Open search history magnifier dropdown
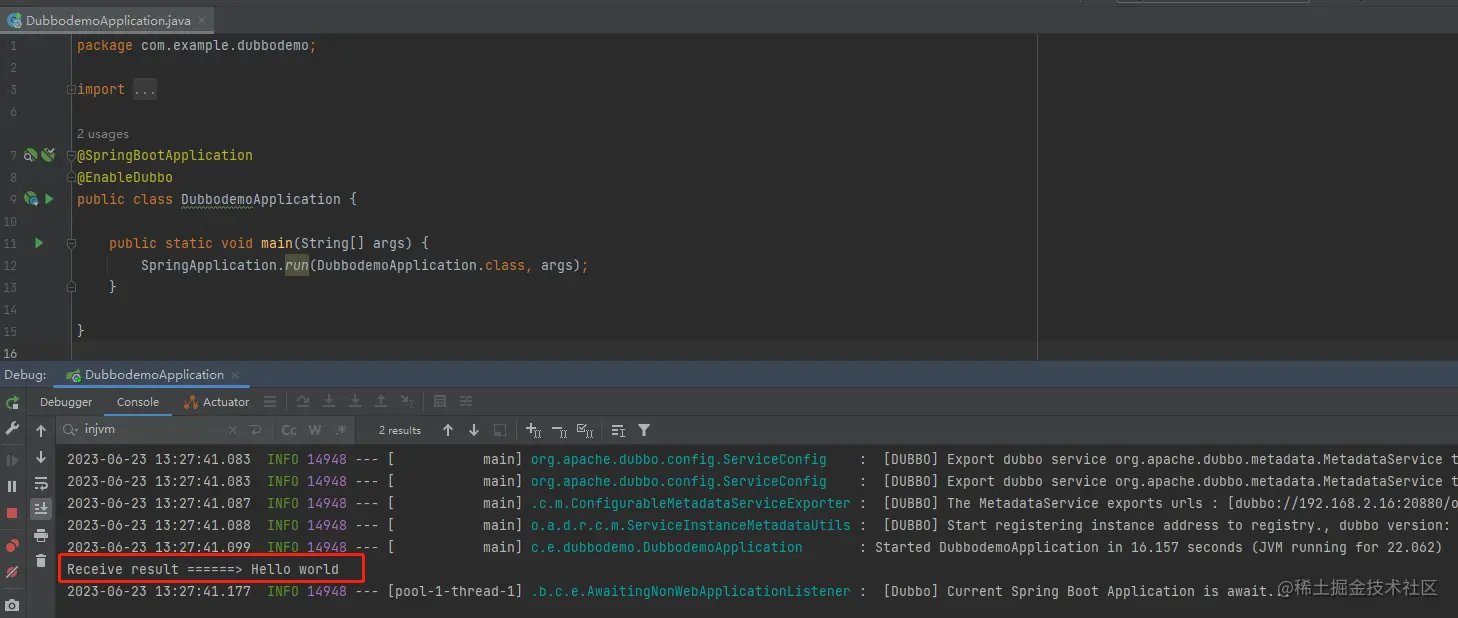 (70, 430)
